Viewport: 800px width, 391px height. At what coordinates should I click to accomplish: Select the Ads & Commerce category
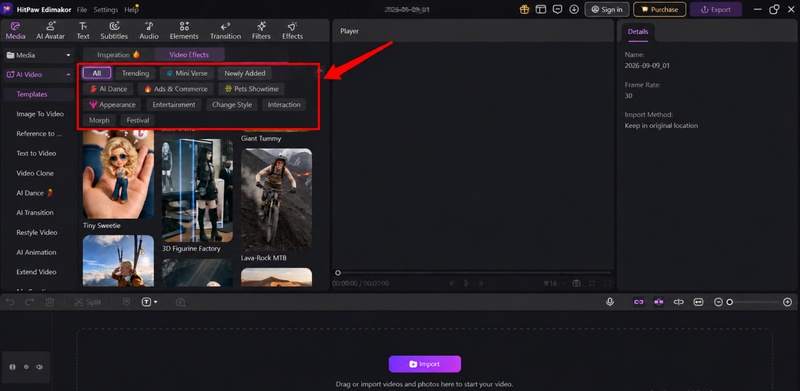pyautogui.click(x=176, y=89)
